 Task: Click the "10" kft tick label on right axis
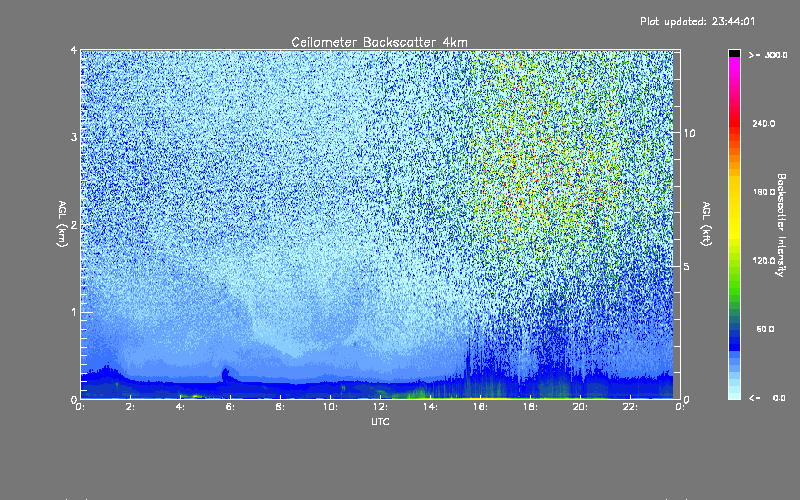point(689,133)
